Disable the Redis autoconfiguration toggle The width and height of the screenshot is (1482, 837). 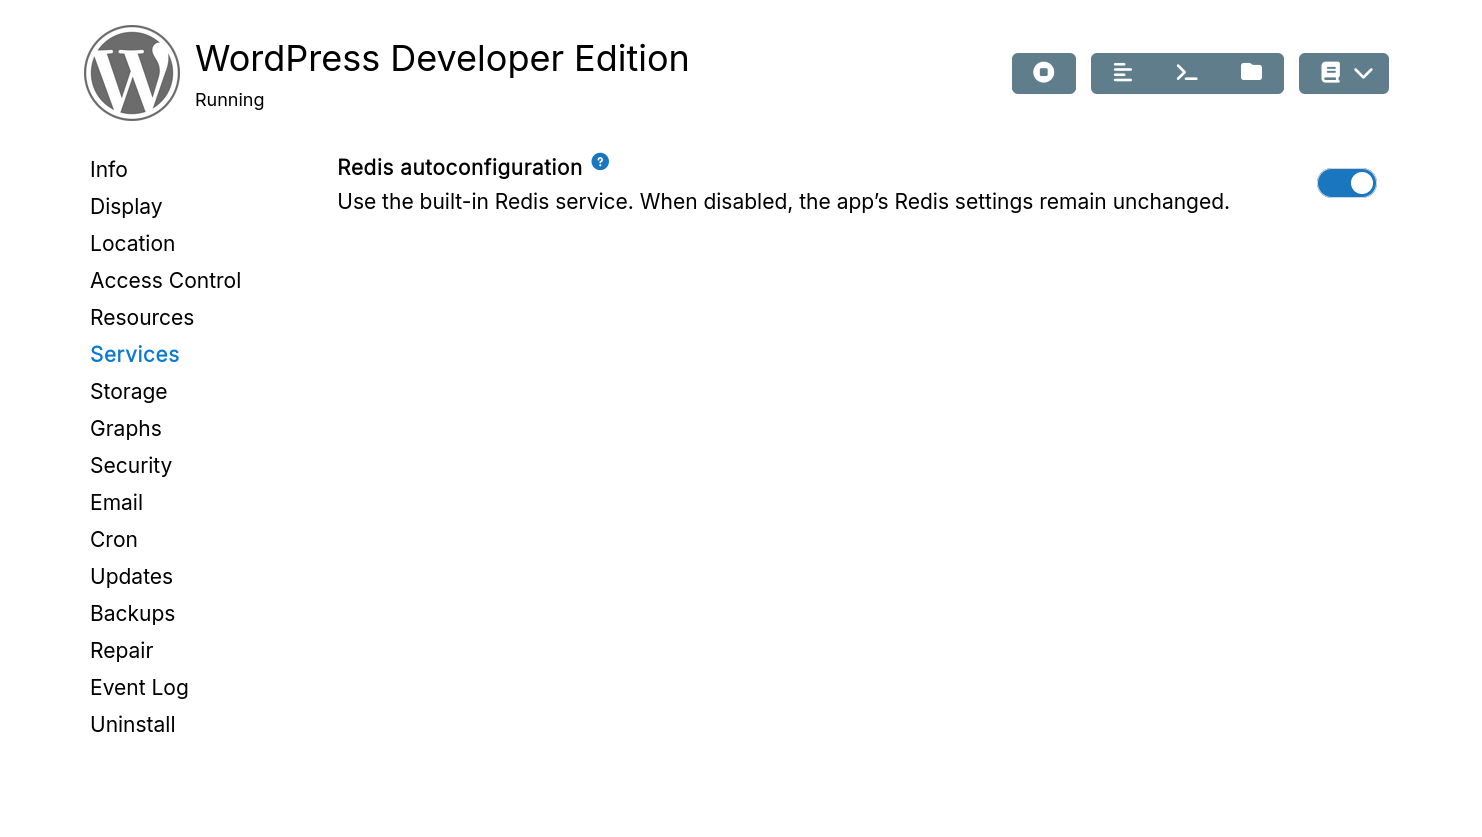(x=1346, y=183)
